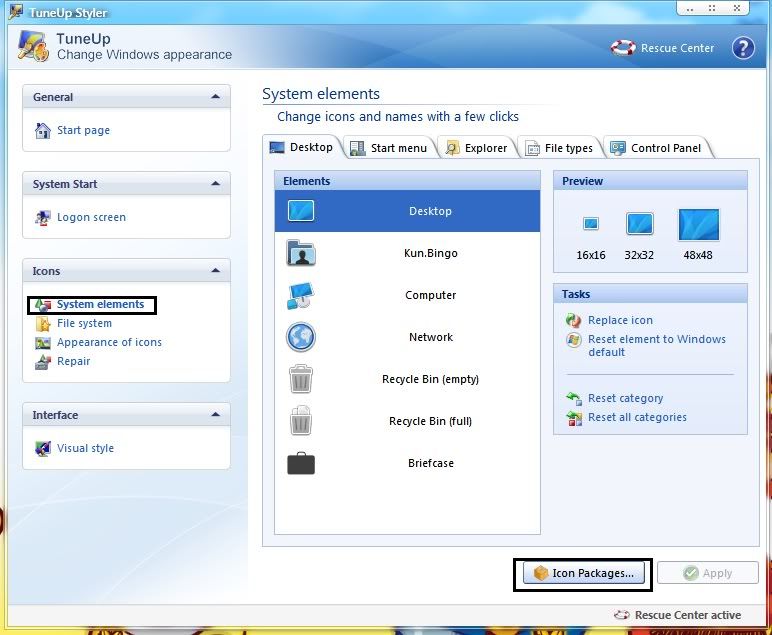
Task: Click the Reset all categories icon
Action: coord(574,418)
